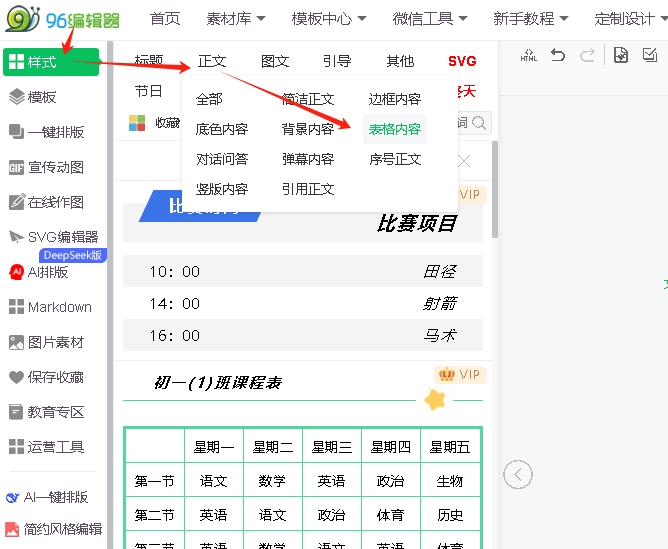668x549 pixels.
Task: Choose 对话问答 from the submenu
Action: (222, 159)
